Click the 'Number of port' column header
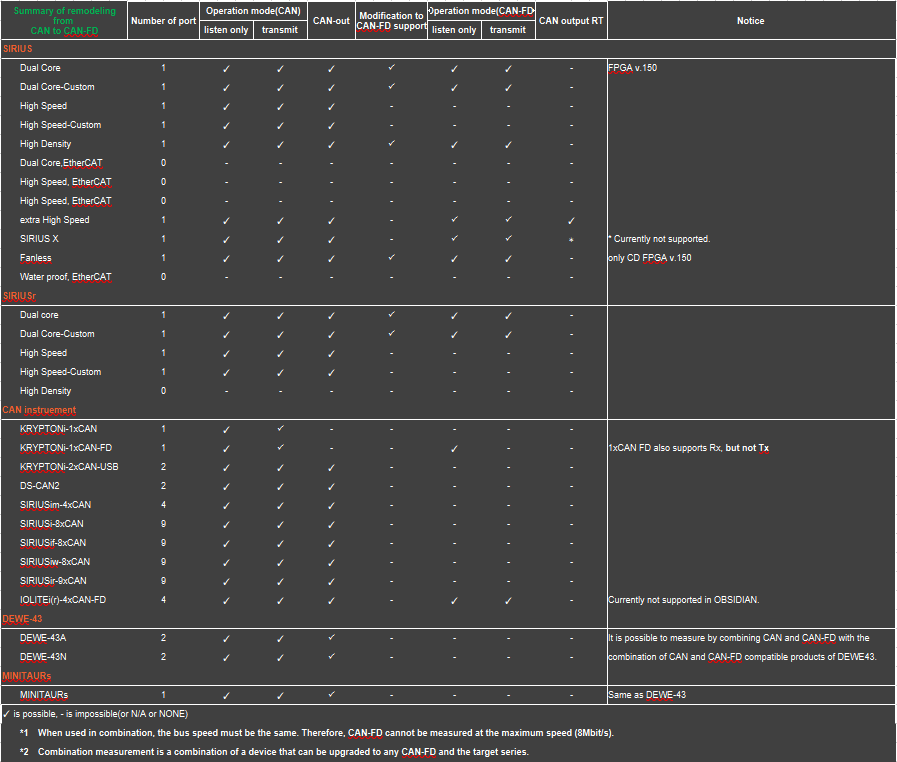This screenshot has height=762, width=897. pyautogui.click(x=163, y=21)
